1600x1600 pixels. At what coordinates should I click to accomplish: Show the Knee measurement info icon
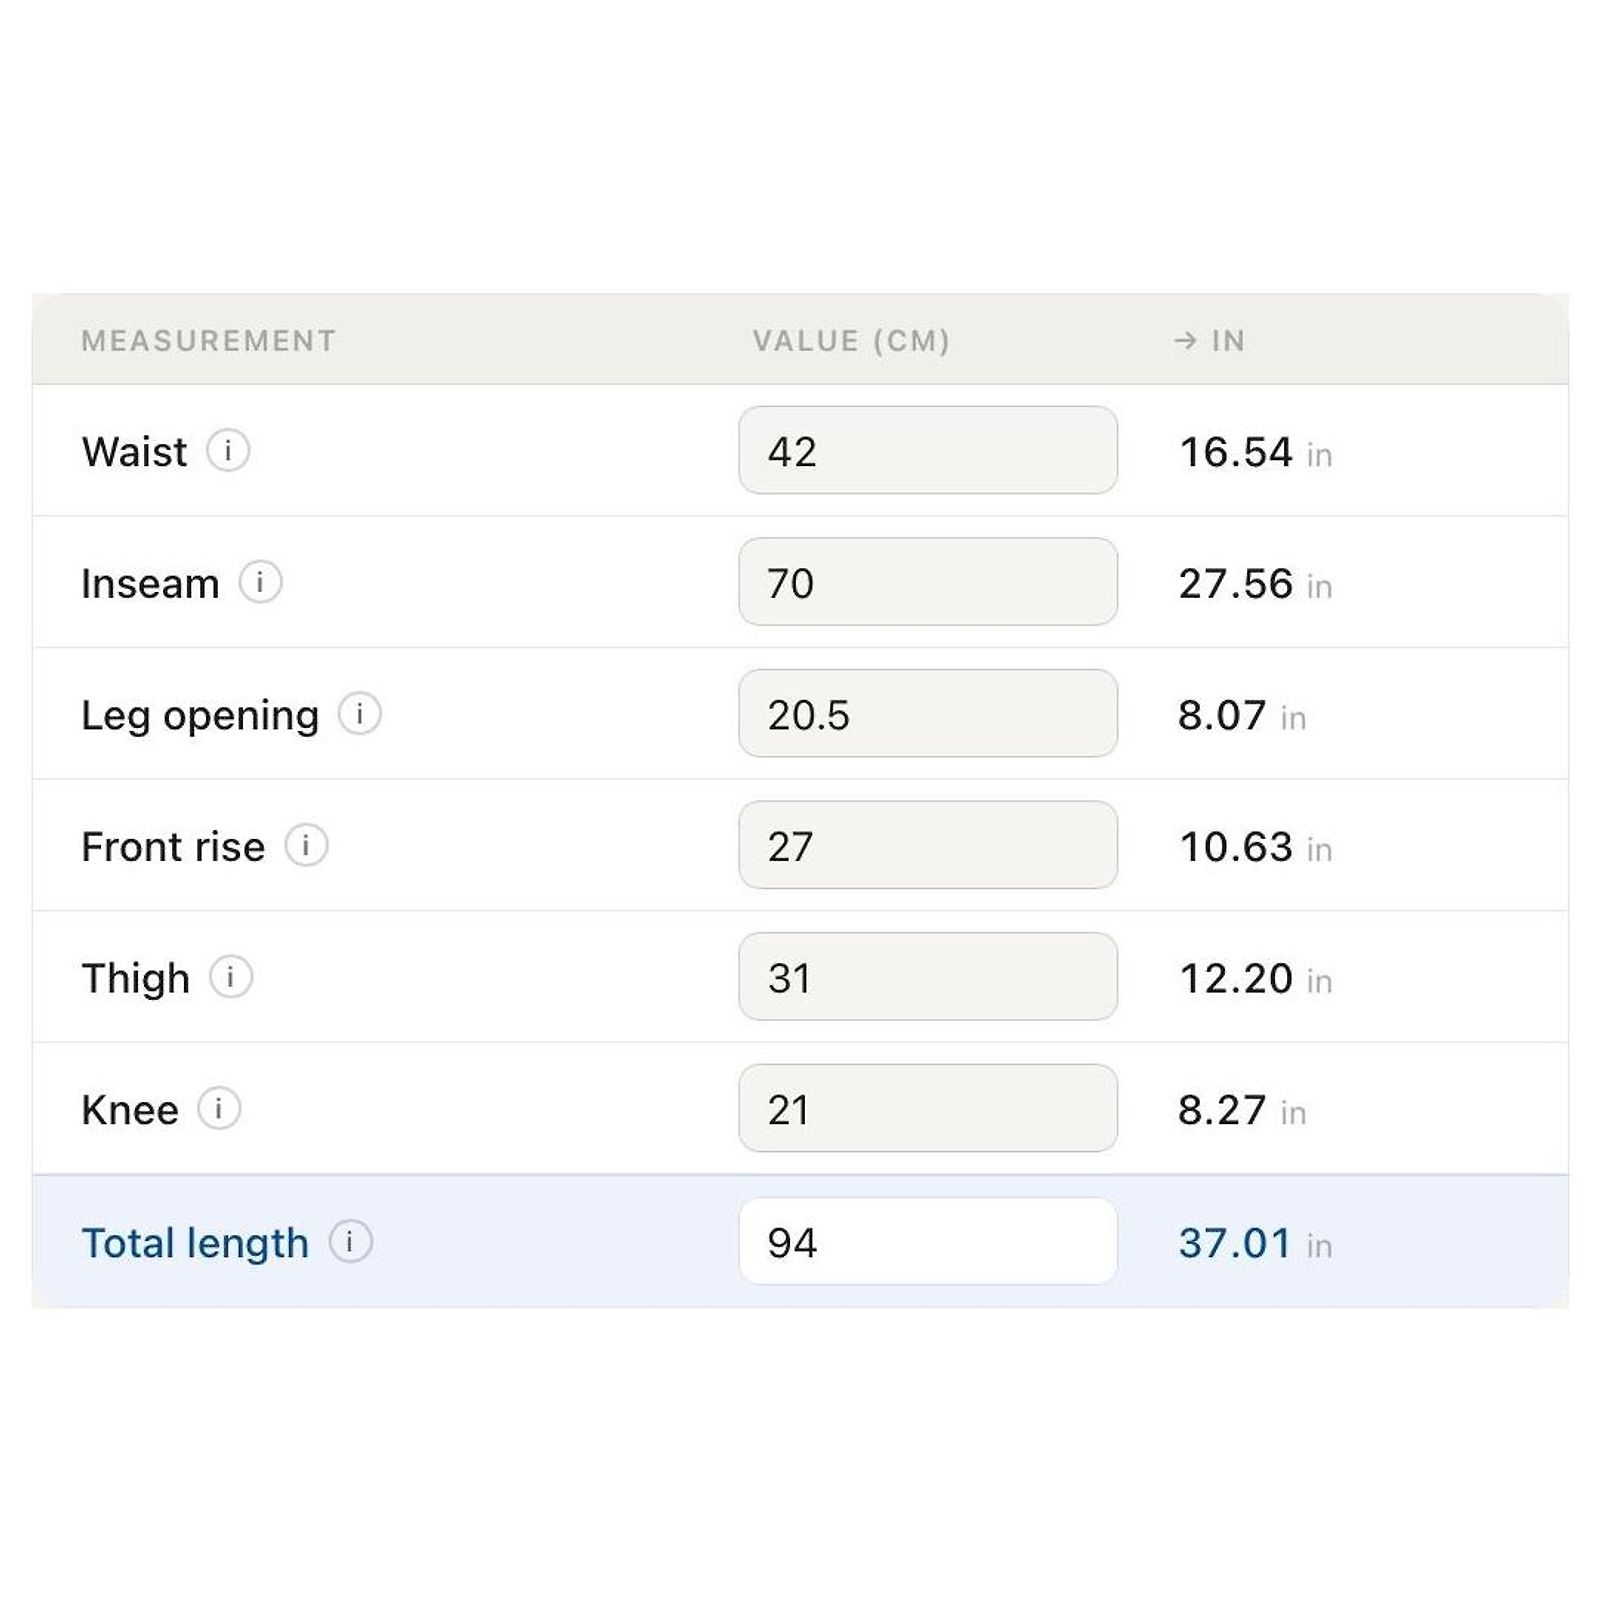pos(219,1108)
